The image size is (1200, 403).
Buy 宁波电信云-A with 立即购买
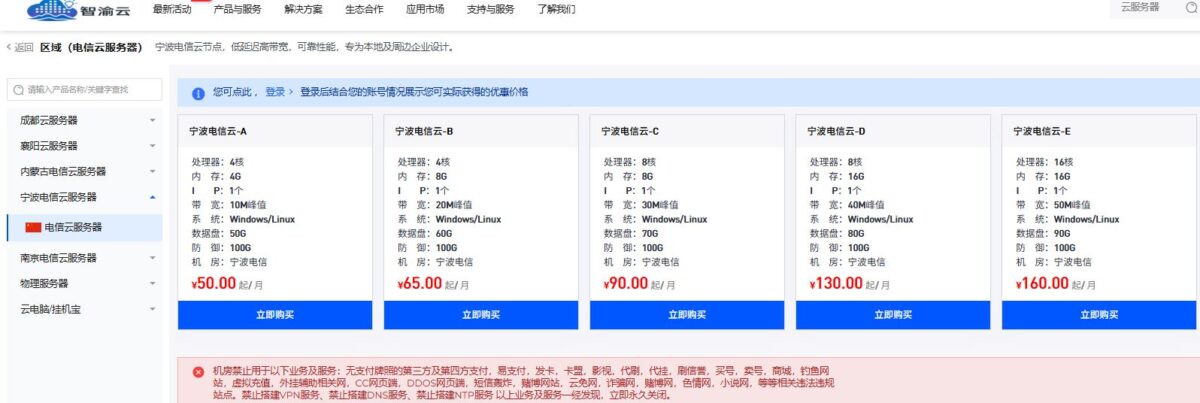(x=275, y=315)
